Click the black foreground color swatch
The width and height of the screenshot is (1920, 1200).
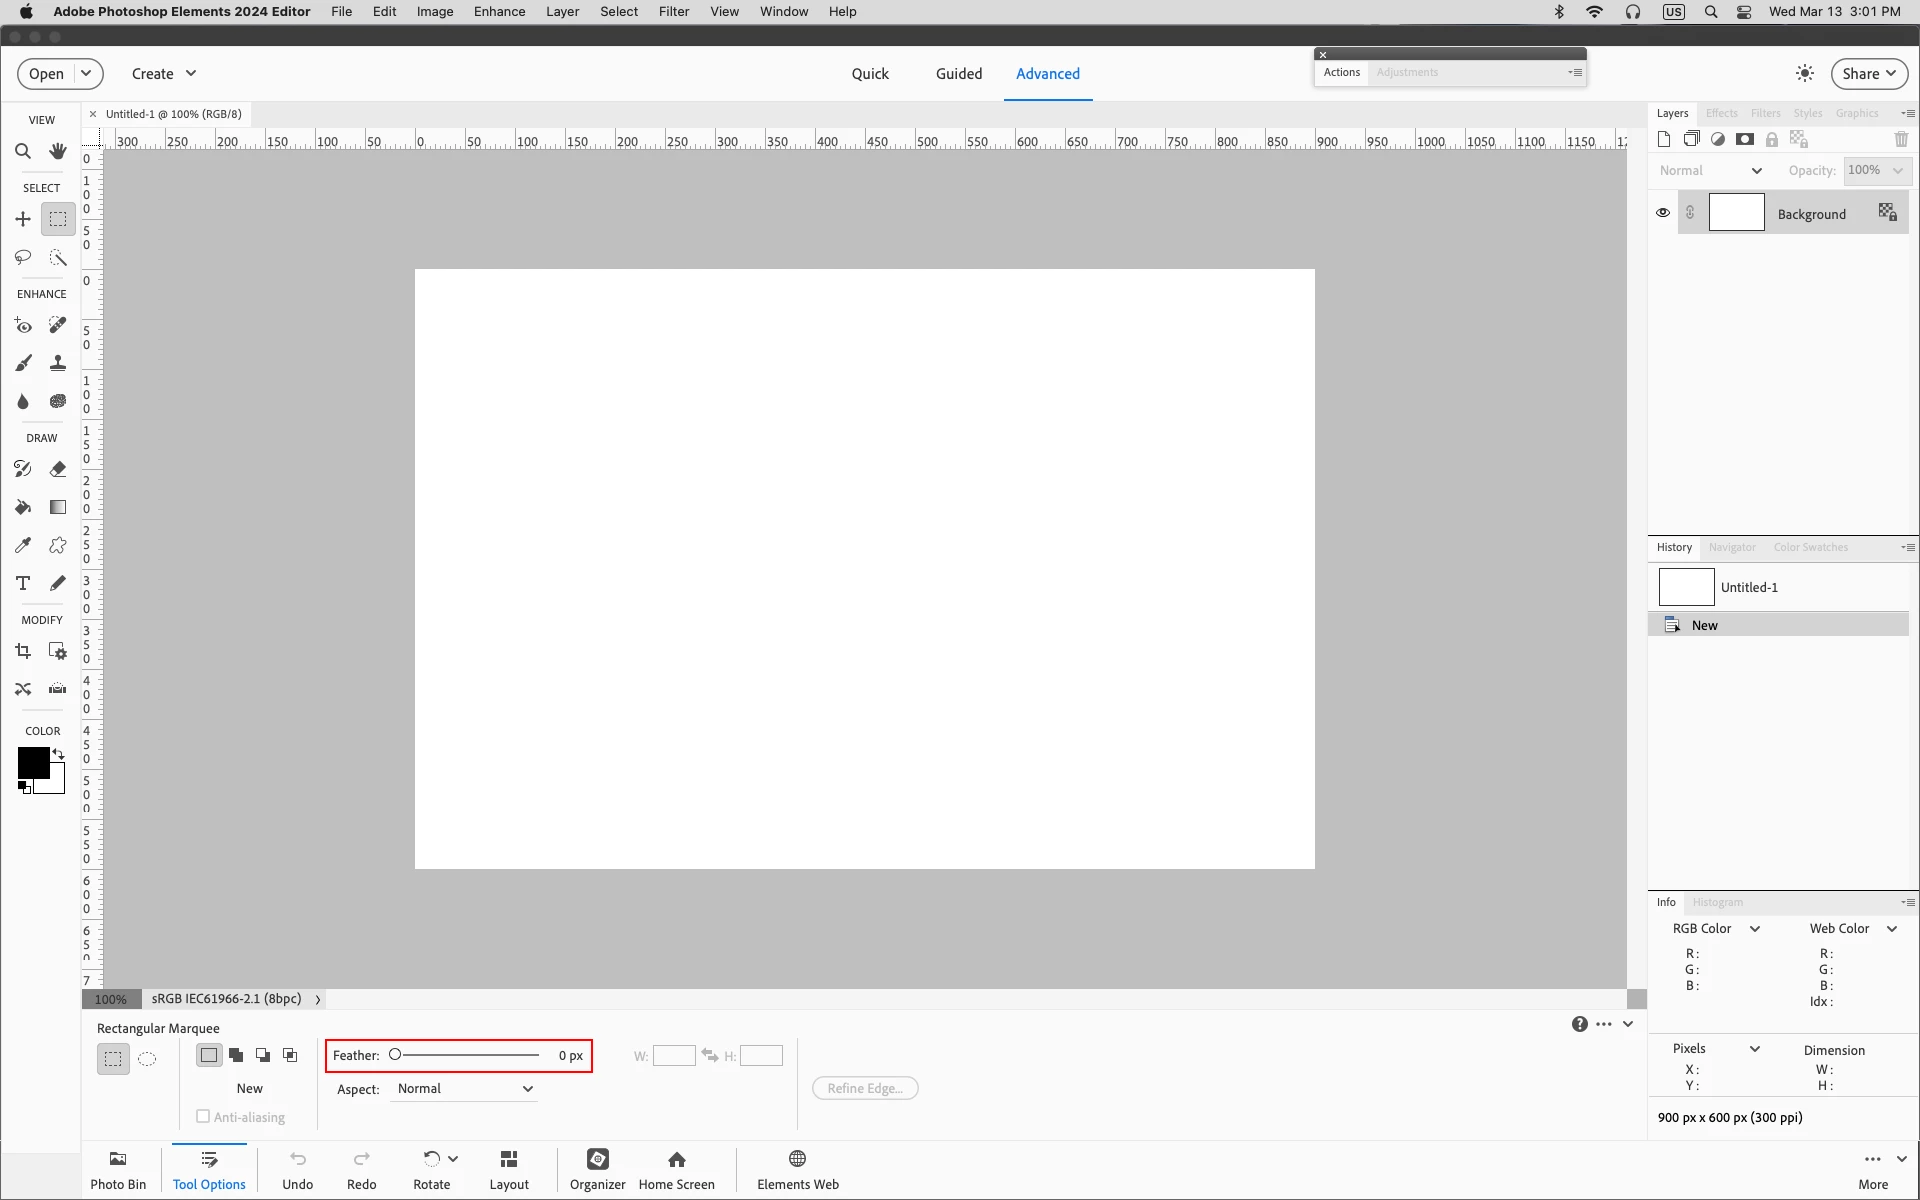point(31,763)
